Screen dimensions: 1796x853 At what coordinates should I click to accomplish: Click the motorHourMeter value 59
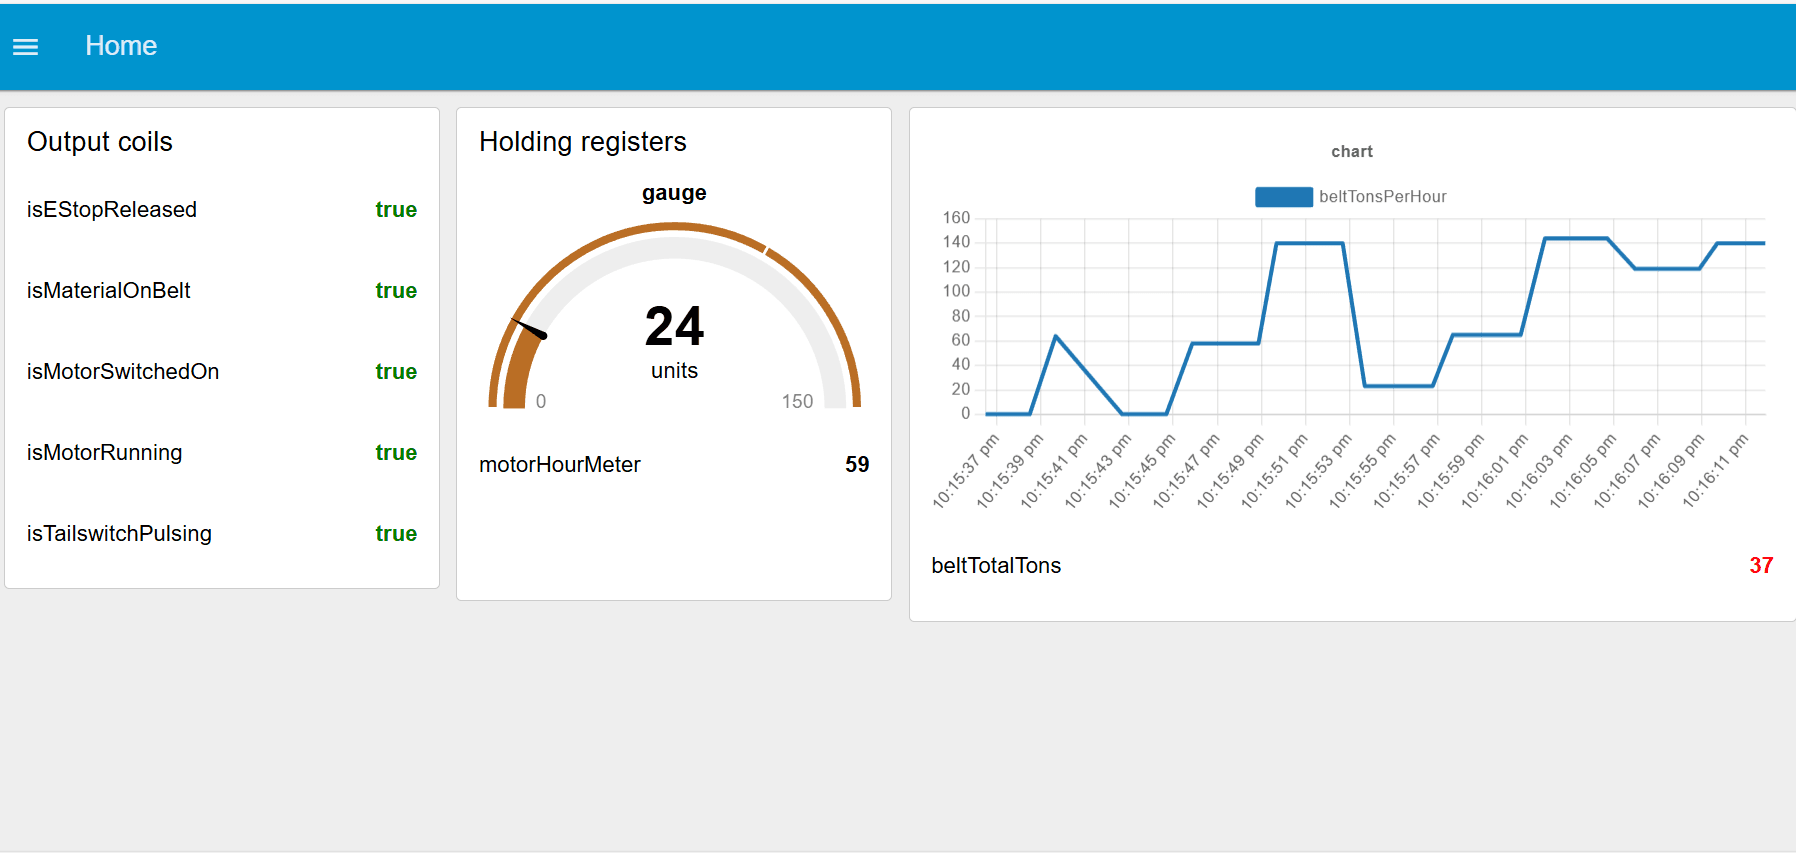coord(858,464)
